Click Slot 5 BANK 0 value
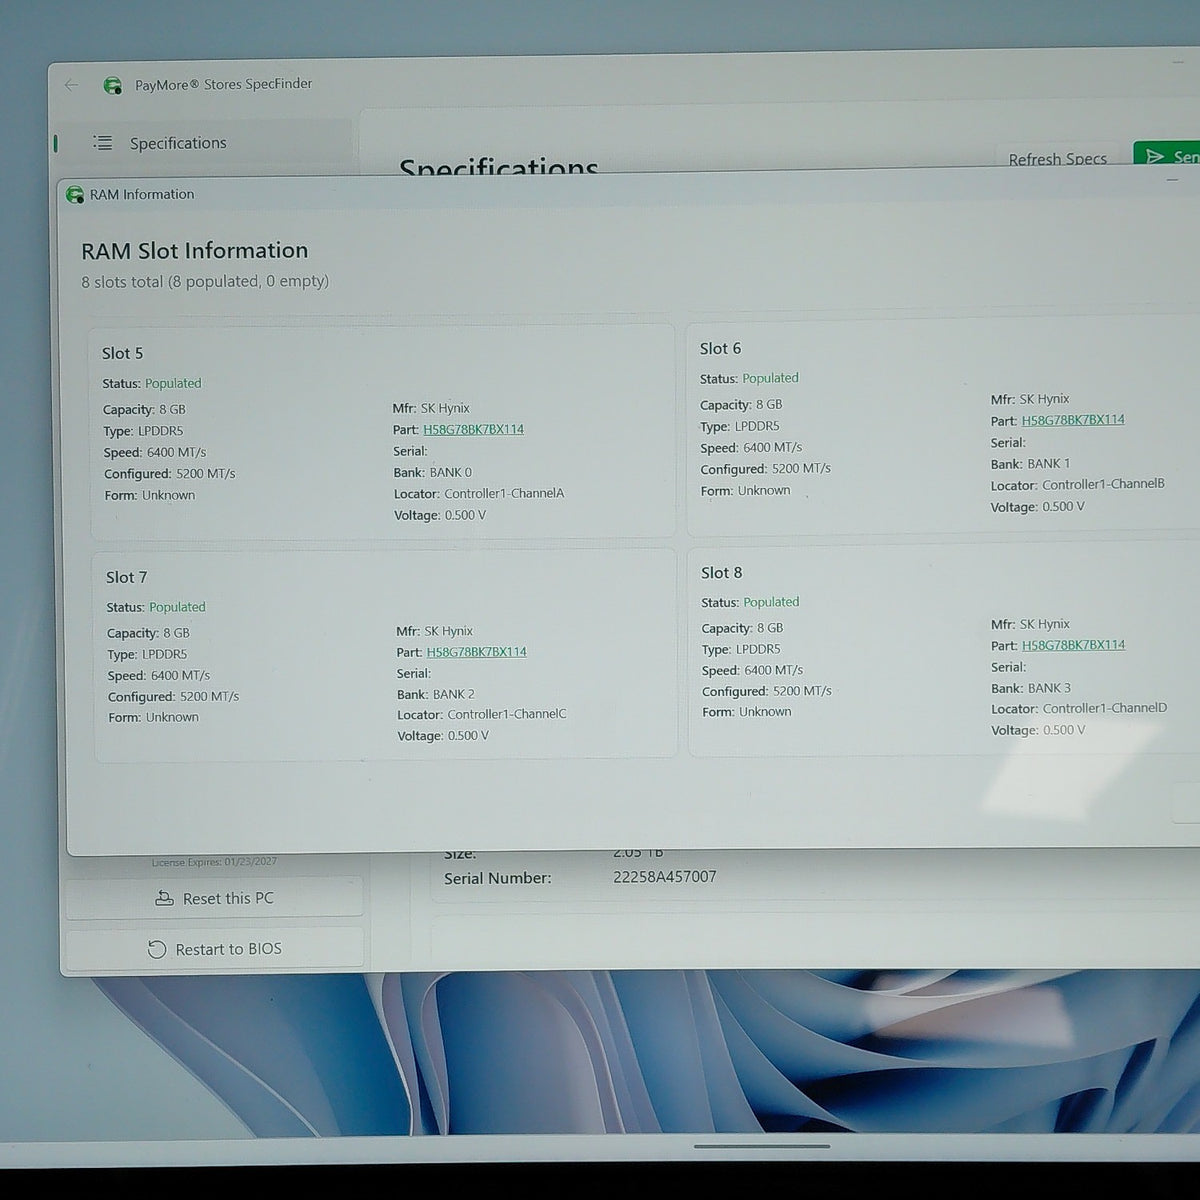This screenshot has width=1200, height=1200. tap(451, 472)
